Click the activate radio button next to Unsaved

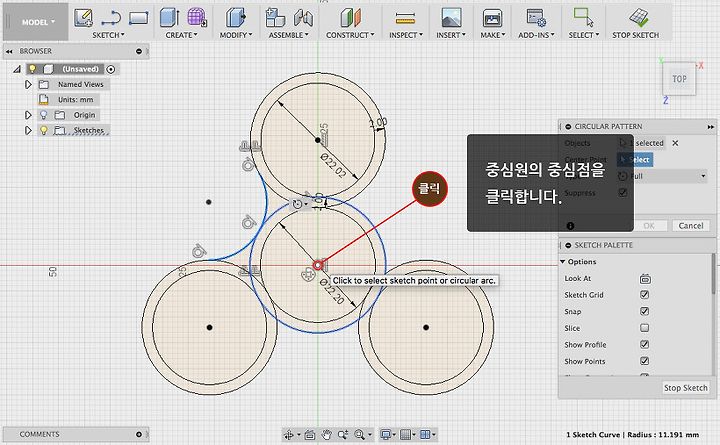pos(111,69)
